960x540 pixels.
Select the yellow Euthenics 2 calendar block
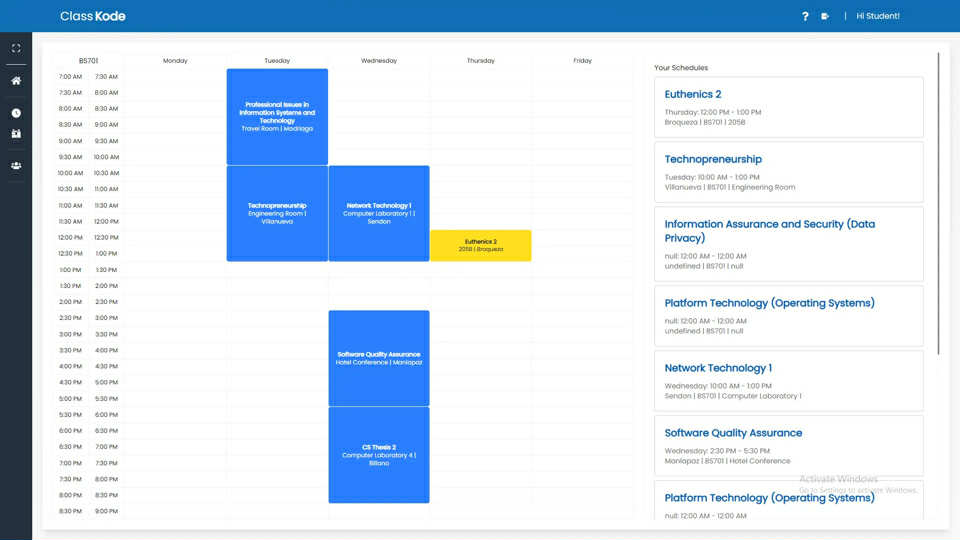tap(480, 245)
